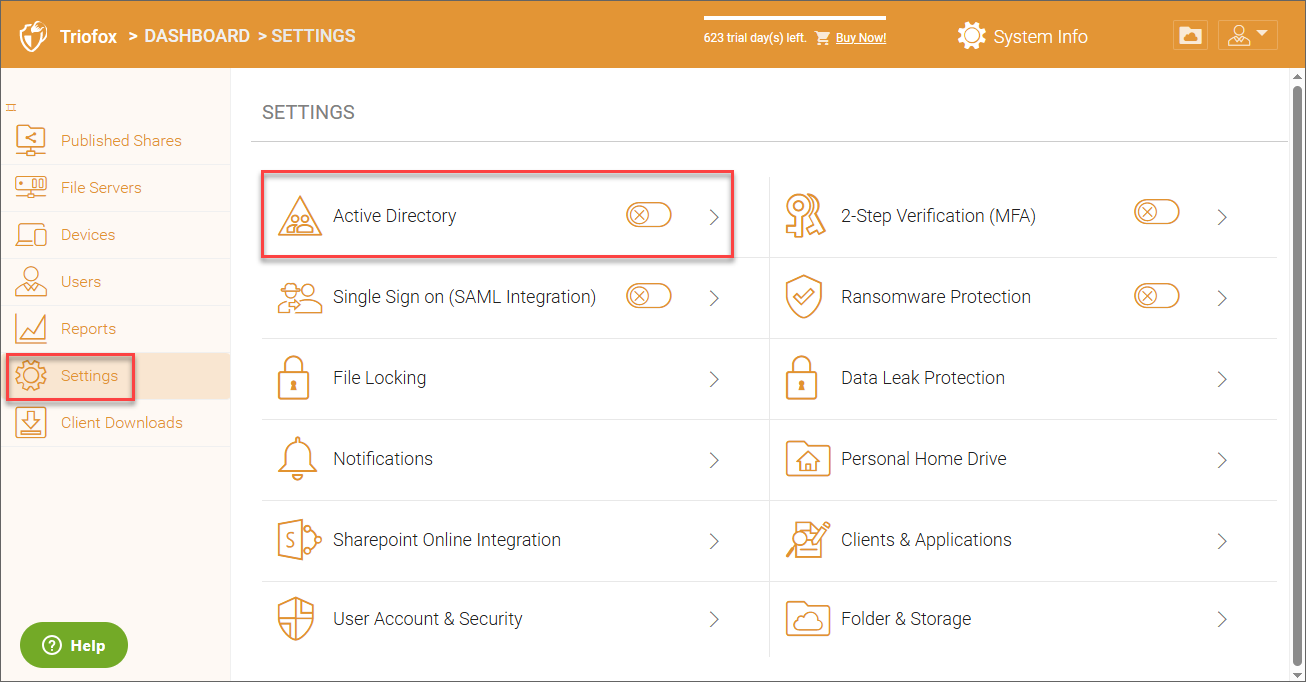1306x682 pixels.
Task: Expand File Locking chevron
Action: click(x=714, y=379)
